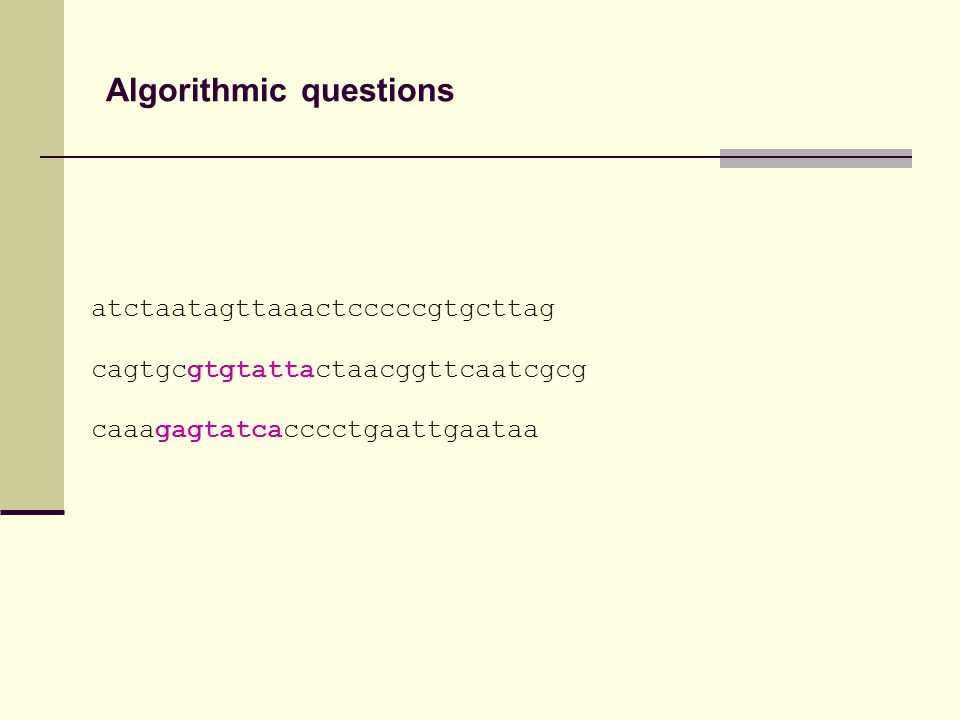Click the suffix ctaacggttcaatcgcg of second sequence
The width and height of the screenshot is (960, 720).
(x=451, y=370)
